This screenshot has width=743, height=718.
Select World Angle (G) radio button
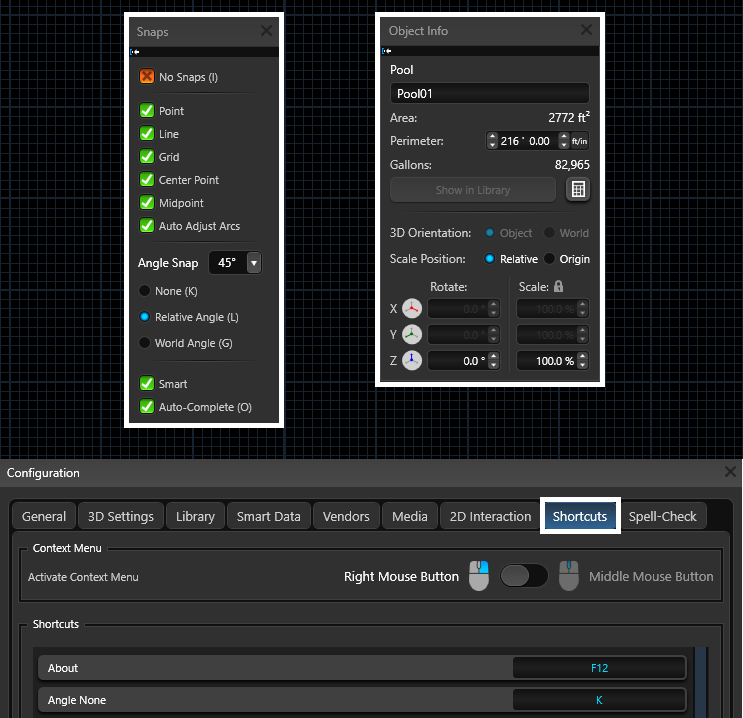pos(146,343)
